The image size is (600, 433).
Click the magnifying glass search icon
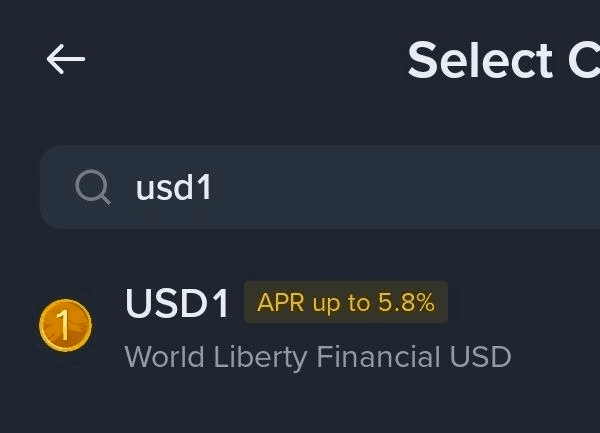click(93, 187)
